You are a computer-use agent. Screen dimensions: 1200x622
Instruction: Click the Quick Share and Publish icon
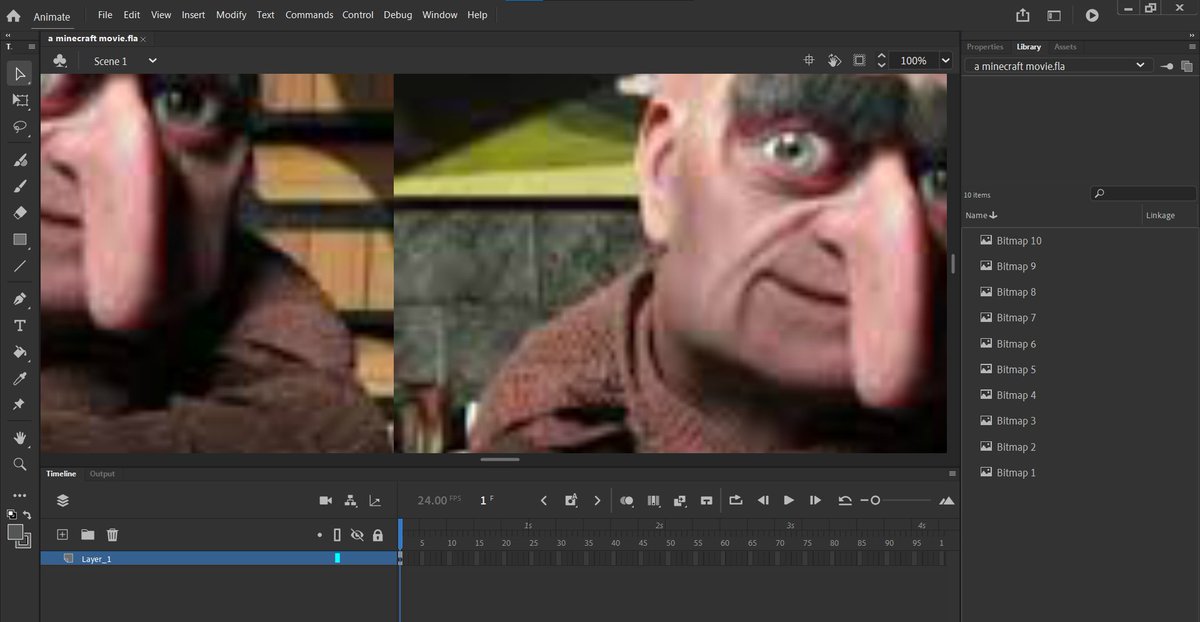tap(1022, 16)
